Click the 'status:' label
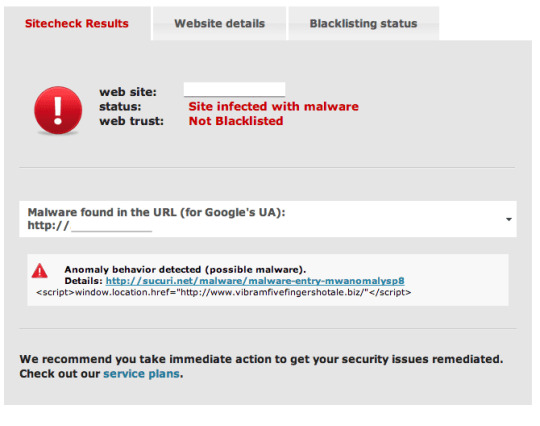540x426 pixels. coord(120,106)
